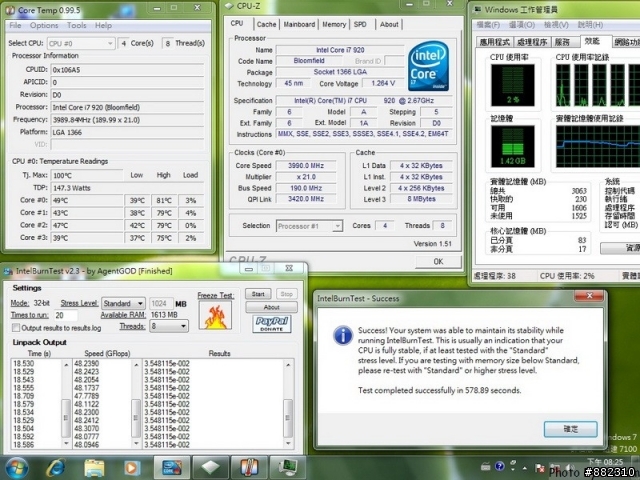Image resolution: width=640 pixels, height=480 pixels.
Task: Switch to the diamond-icon taskbar button
Action: [x=210, y=468]
